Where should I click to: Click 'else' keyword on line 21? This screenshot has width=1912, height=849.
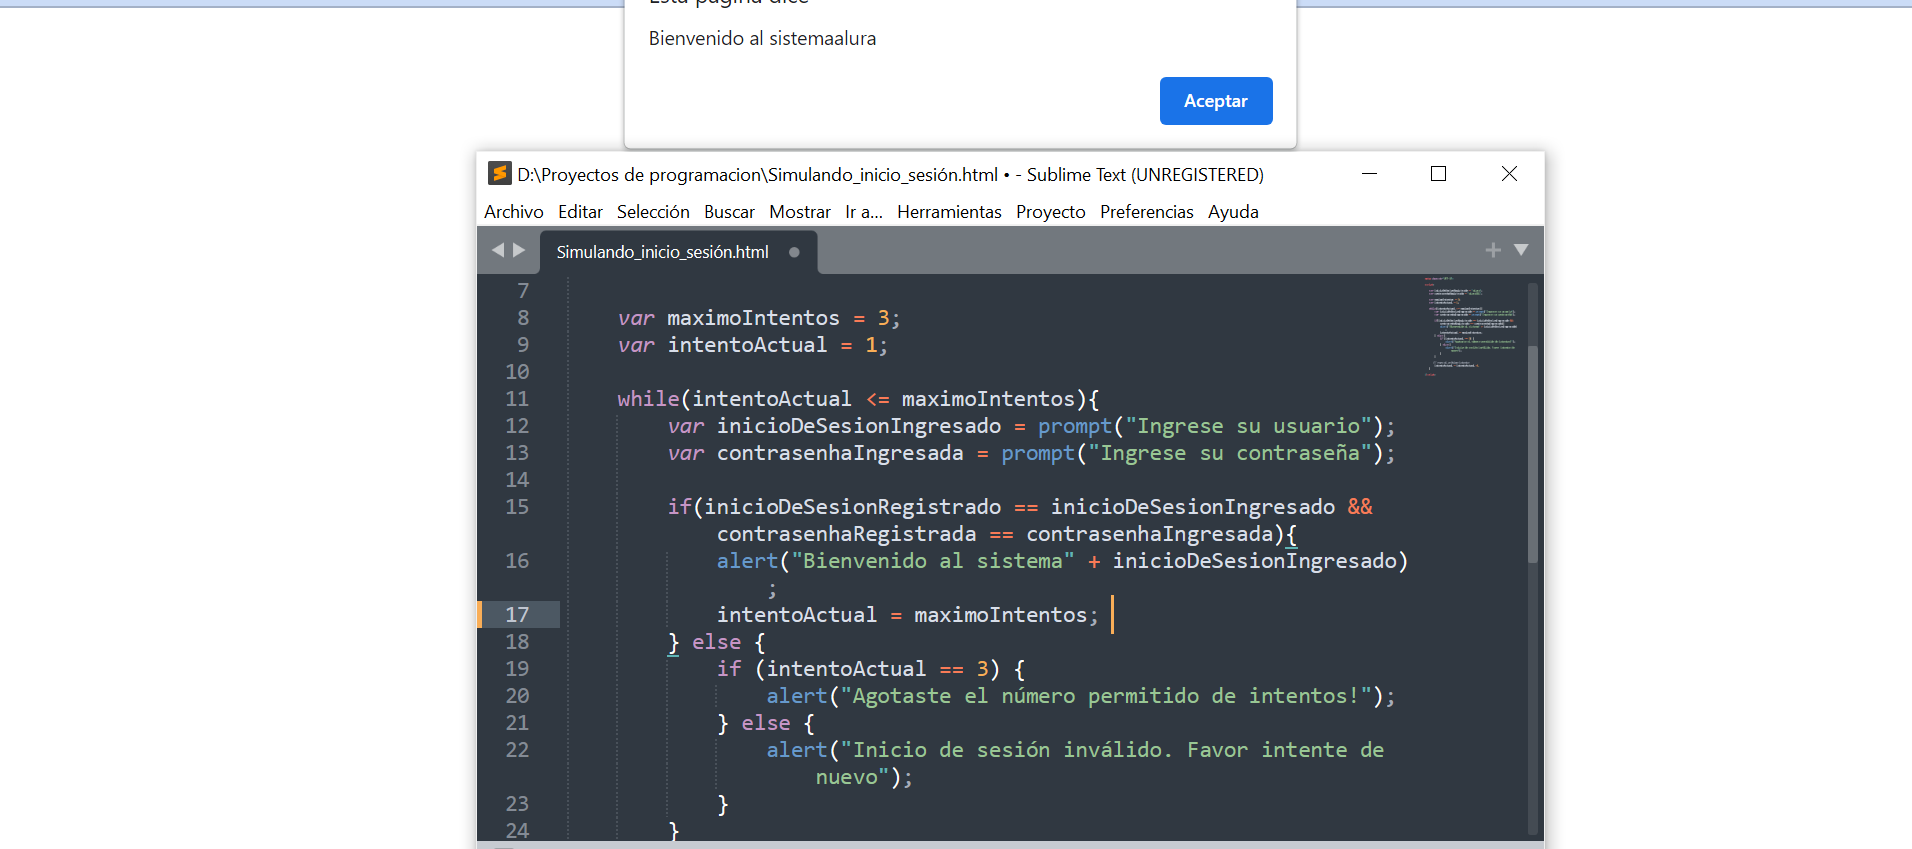[766, 723]
